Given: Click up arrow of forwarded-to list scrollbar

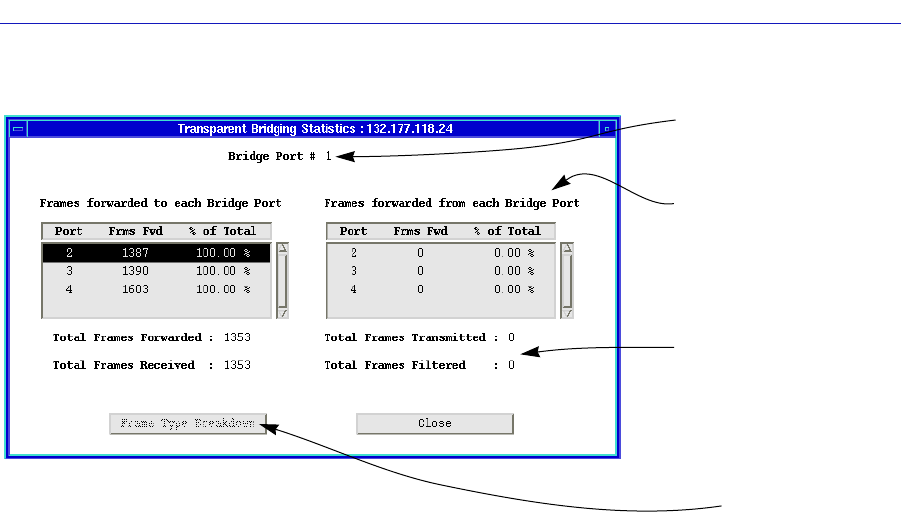Looking at the screenshot, I should coord(282,248).
